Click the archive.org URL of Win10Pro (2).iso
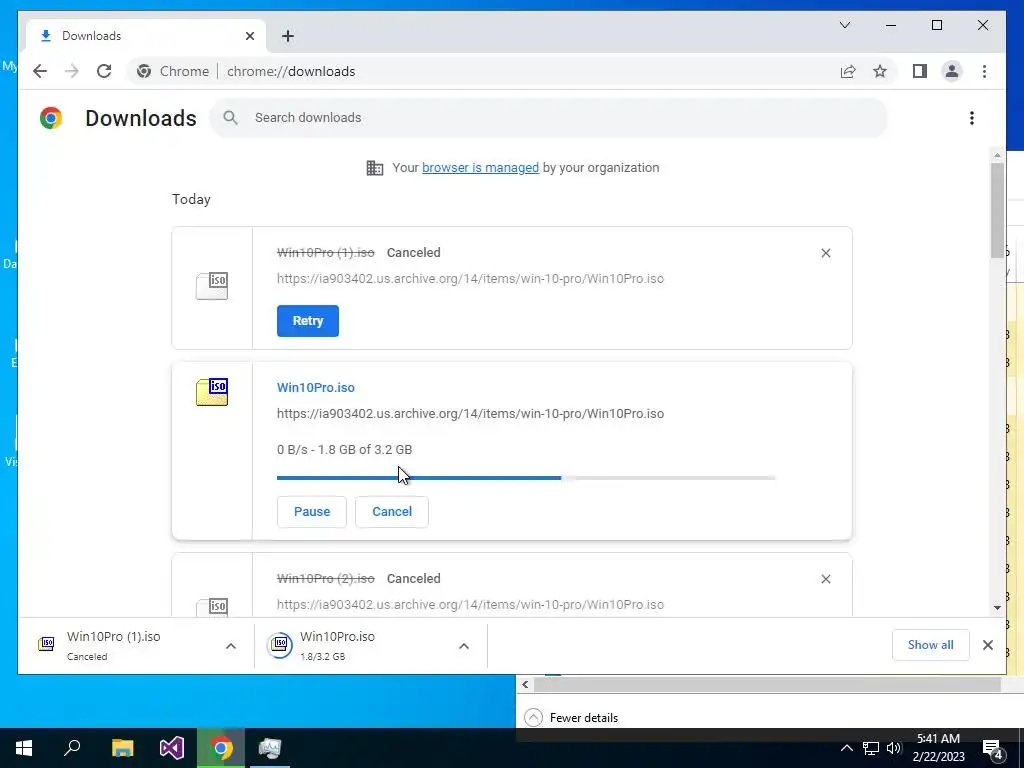The image size is (1024, 768). tap(470, 605)
